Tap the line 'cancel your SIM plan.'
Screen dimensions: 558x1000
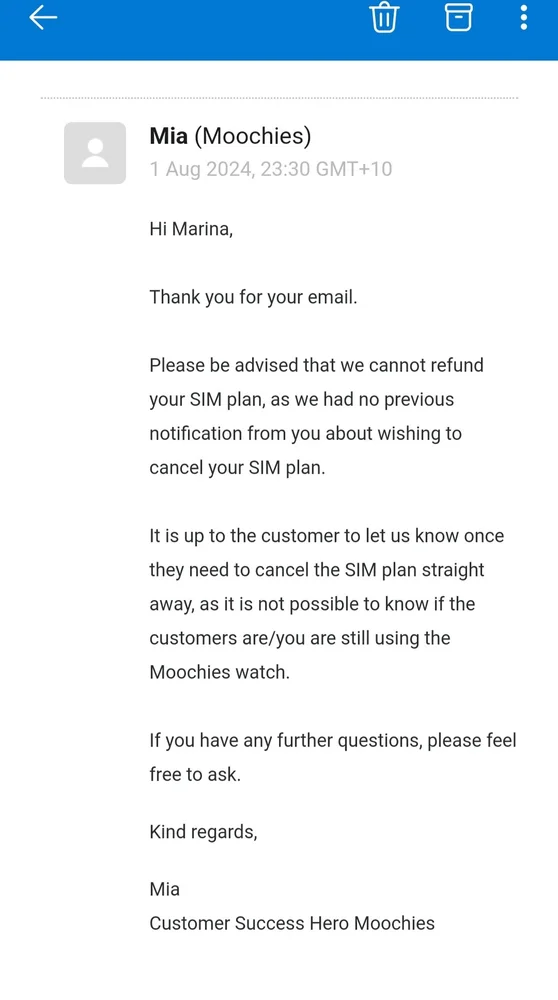pyautogui.click(x=237, y=467)
